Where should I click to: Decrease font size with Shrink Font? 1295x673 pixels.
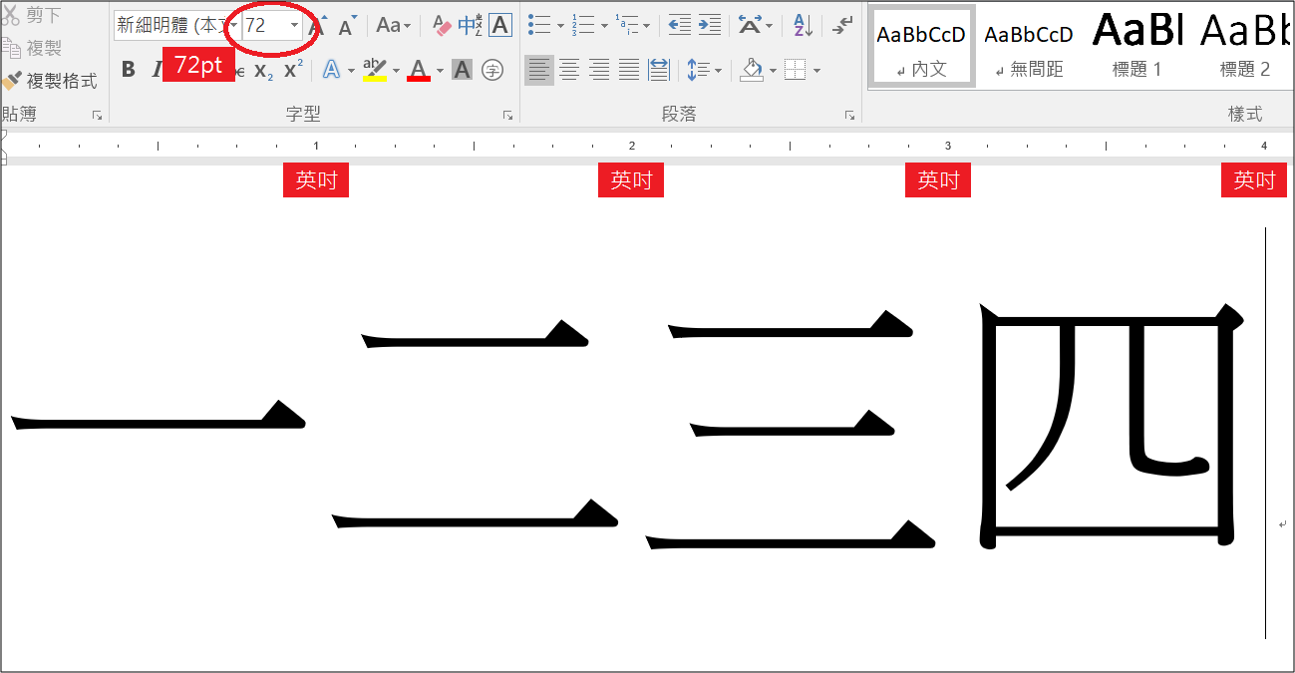[347, 26]
